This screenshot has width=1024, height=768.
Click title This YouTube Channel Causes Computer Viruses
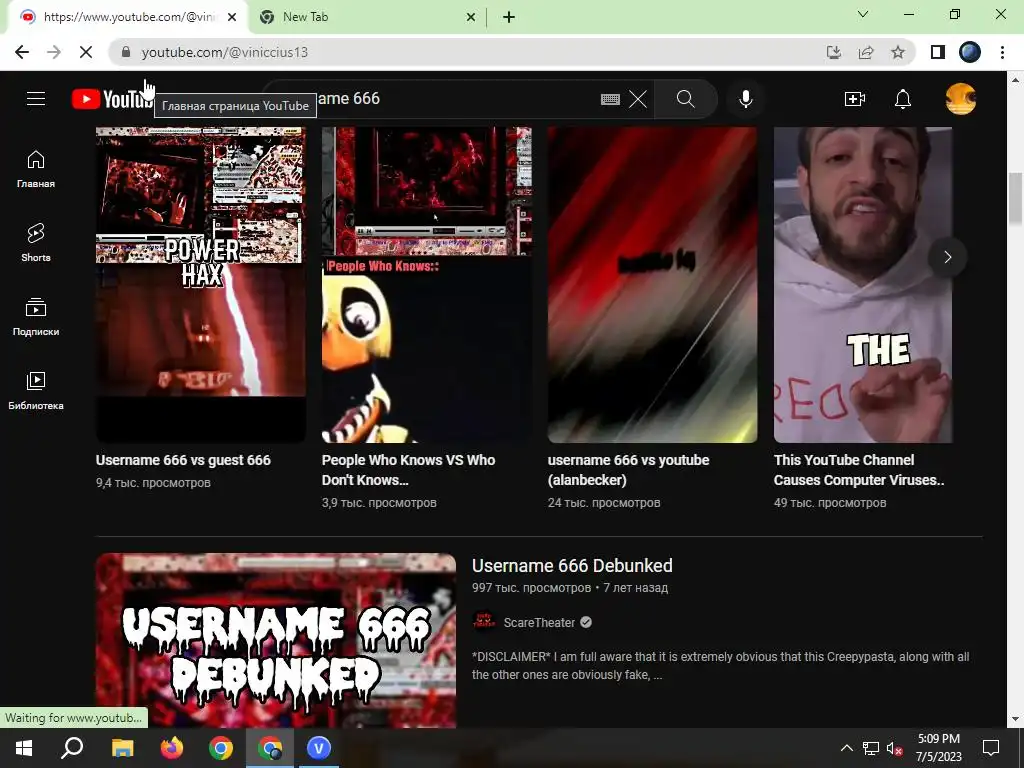(x=859, y=470)
